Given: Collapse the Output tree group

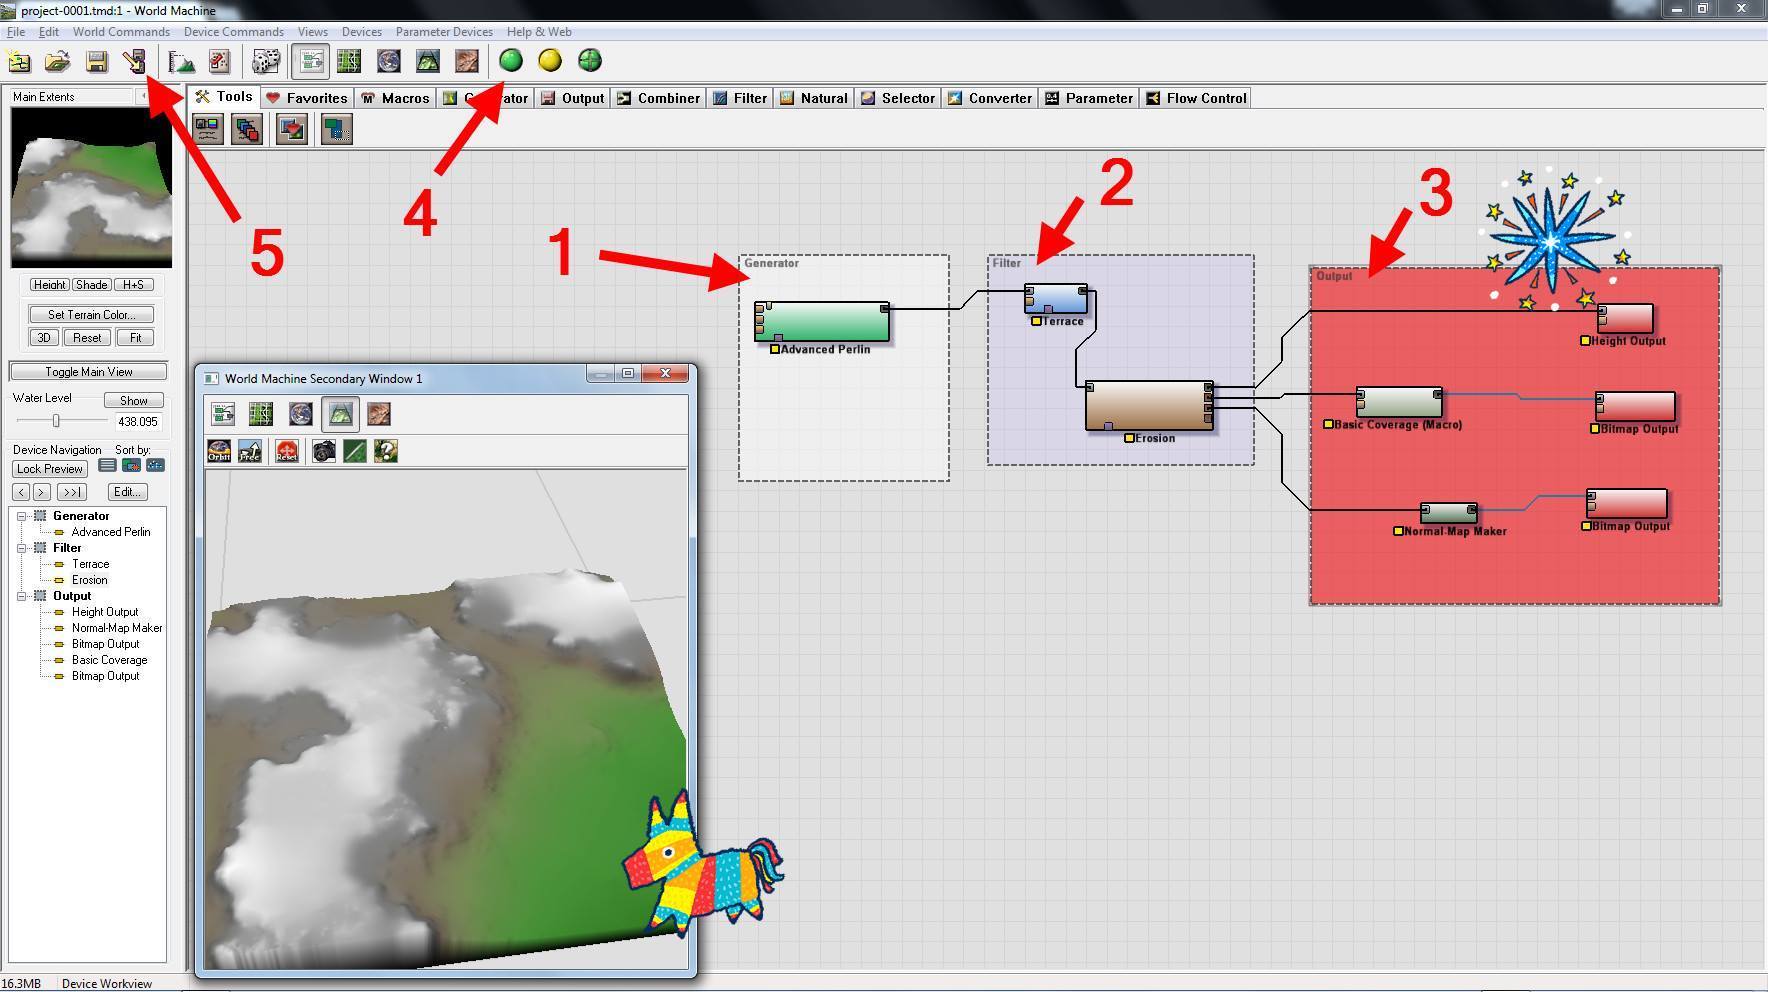Looking at the screenshot, I should [21, 596].
